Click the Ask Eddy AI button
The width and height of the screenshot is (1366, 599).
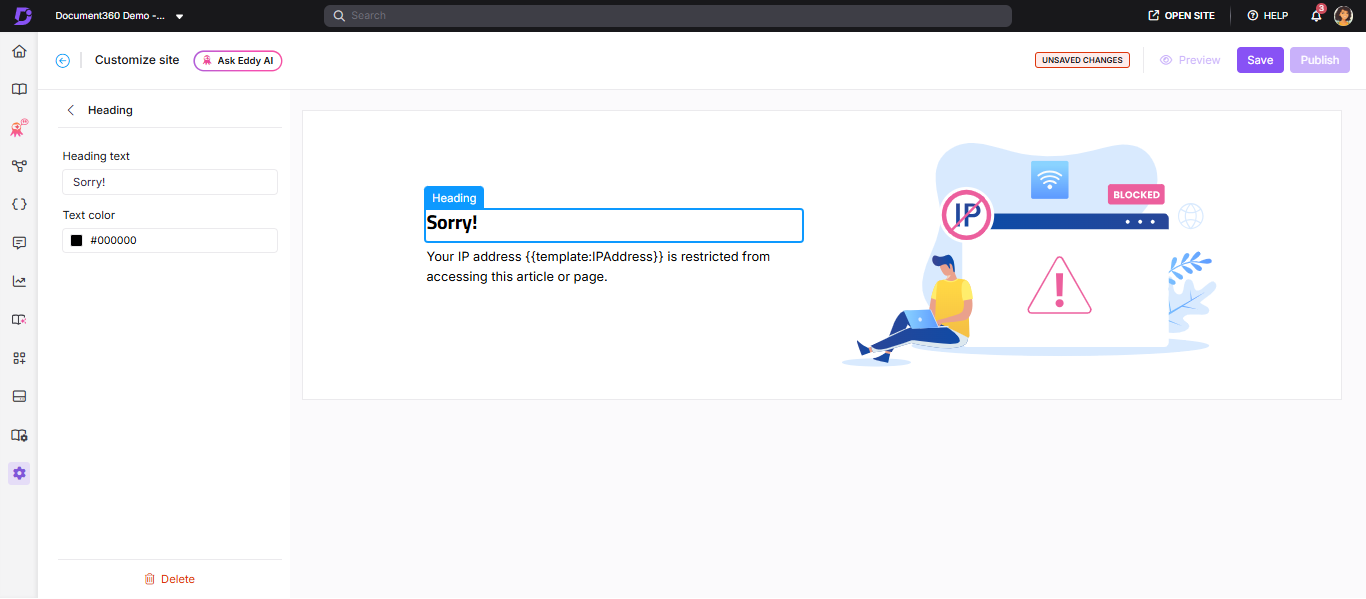tap(238, 61)
